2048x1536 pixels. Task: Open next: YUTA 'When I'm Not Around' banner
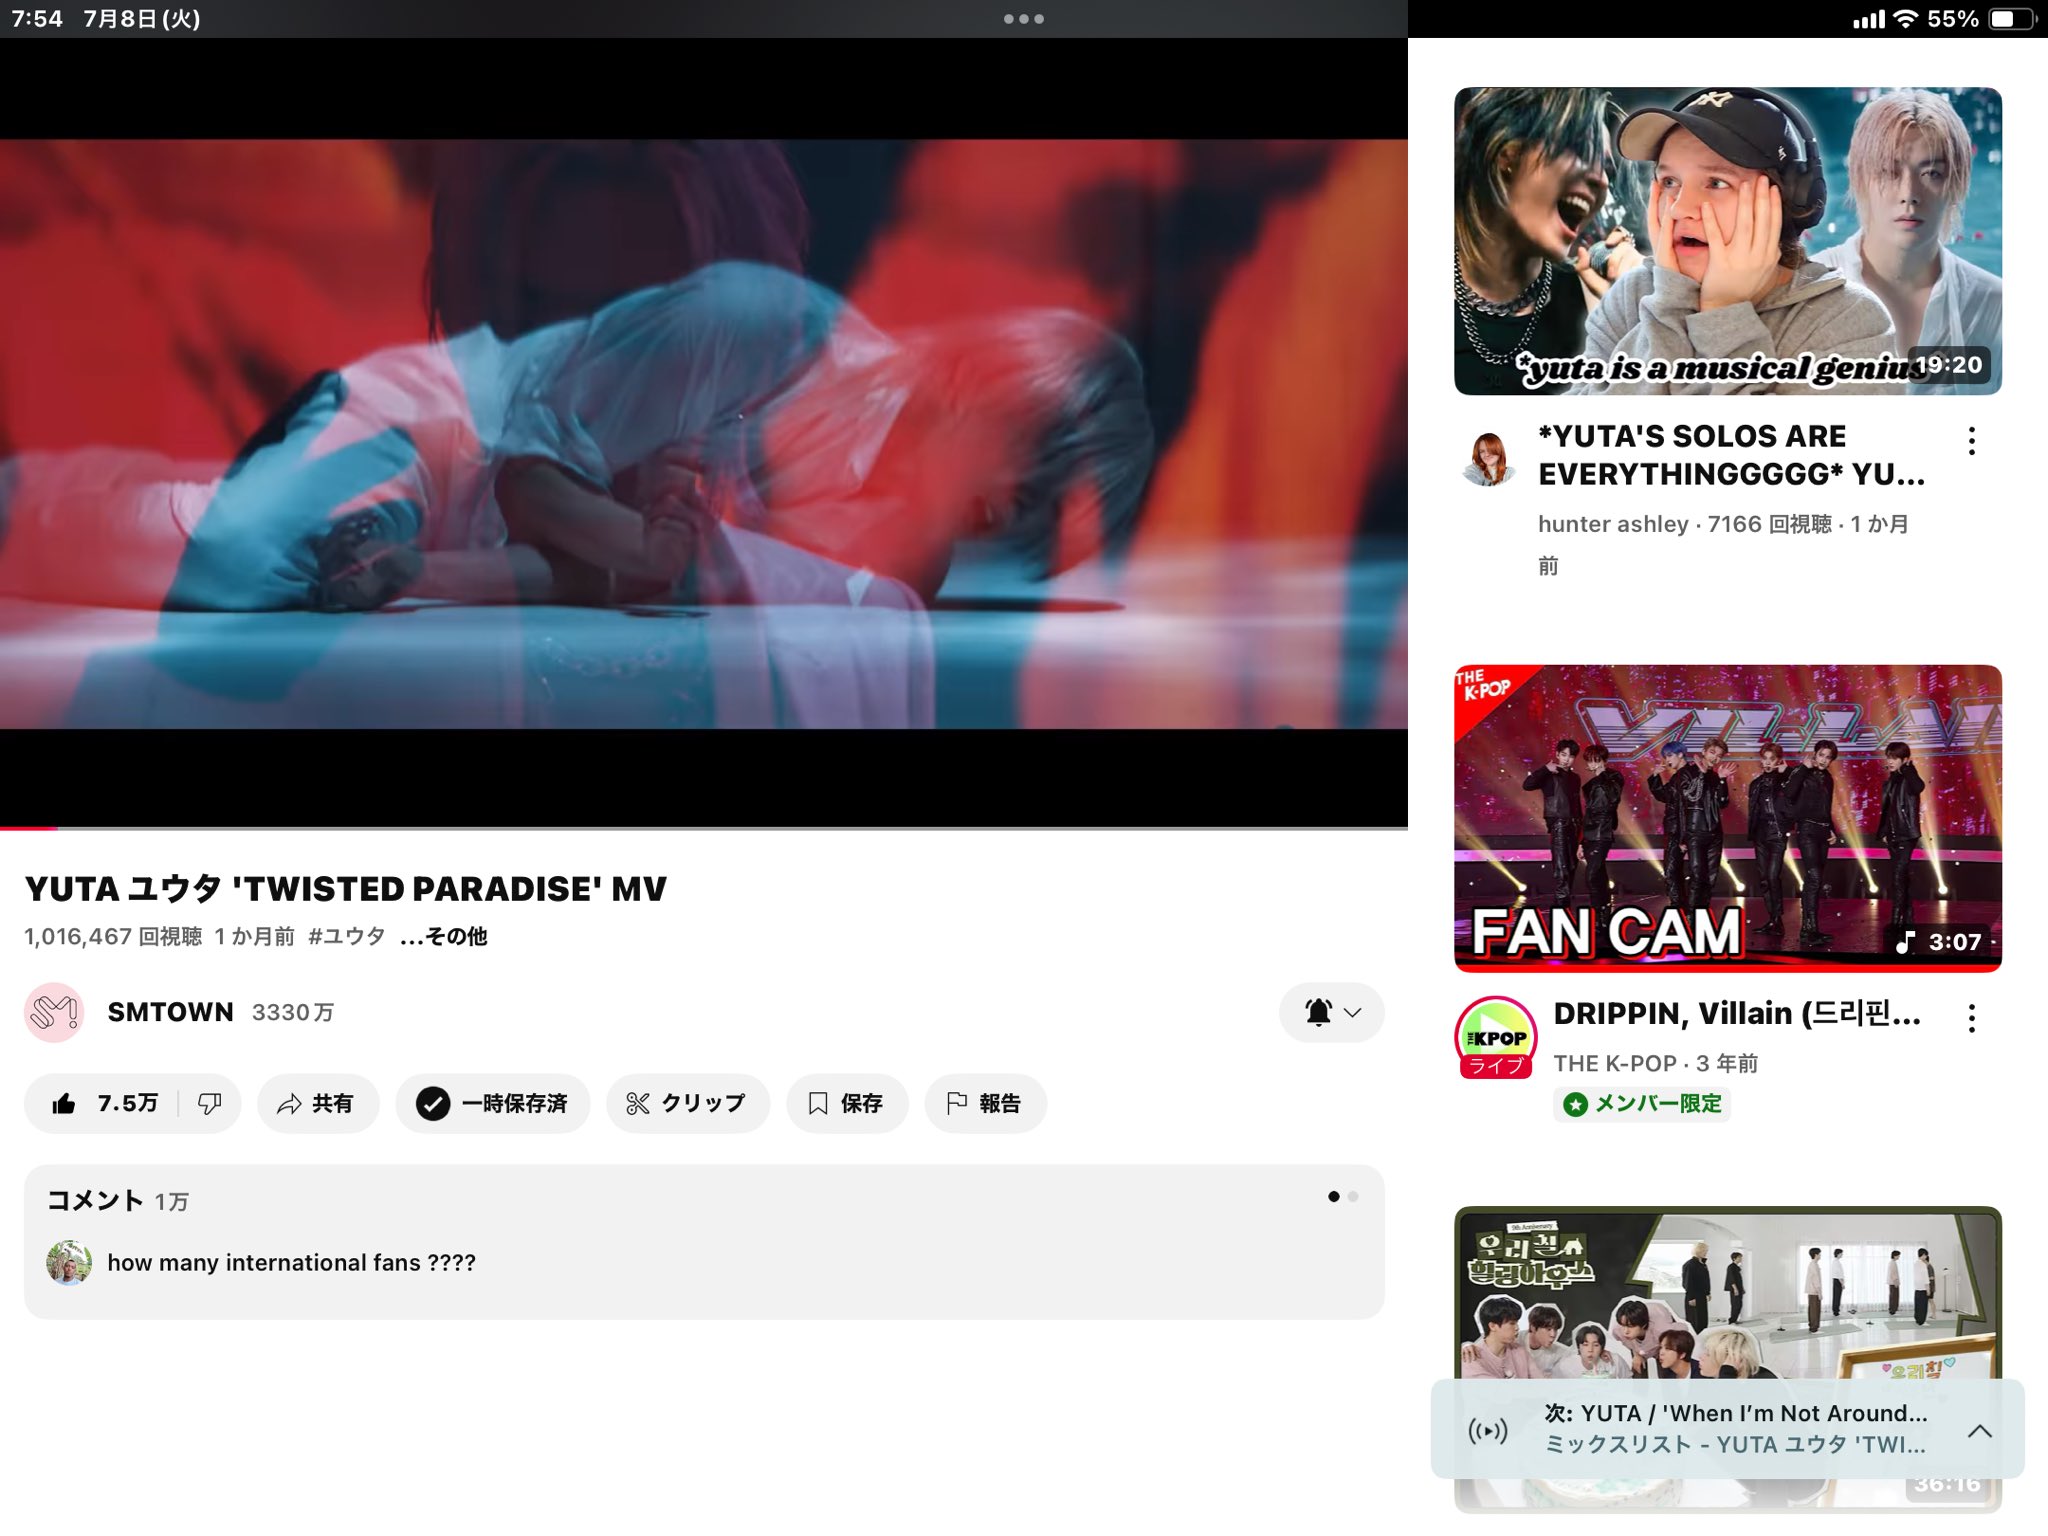point(1727,1429)
